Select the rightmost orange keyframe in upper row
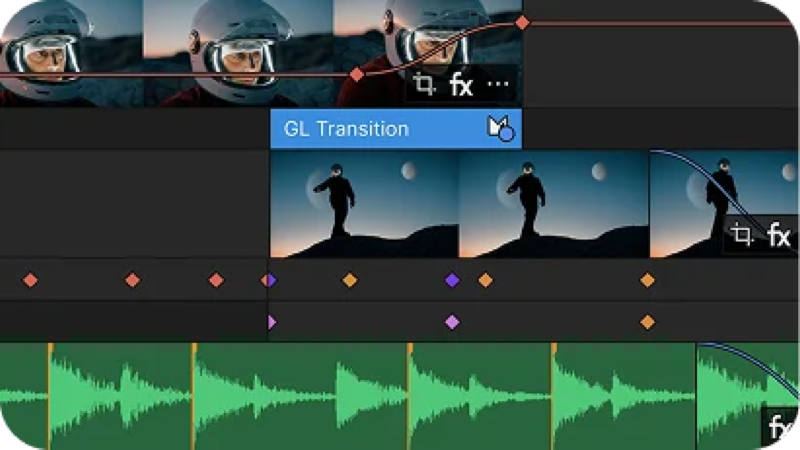This screenshot has width=800, height=450. tap(647, 280)
